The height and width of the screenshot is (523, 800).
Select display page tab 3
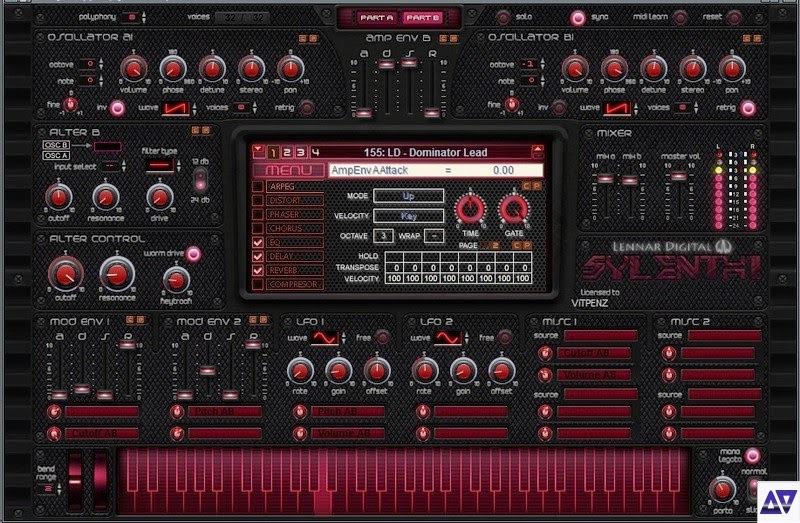[302, 152]
